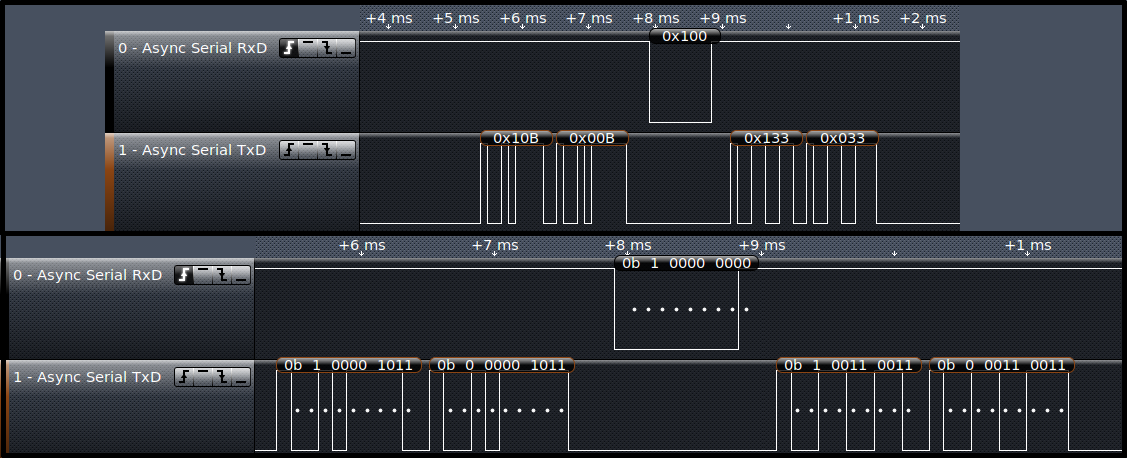Set high-level trigger on TxD in upper hex panel
Screen dimensions: 1127x458
point(308,150)
